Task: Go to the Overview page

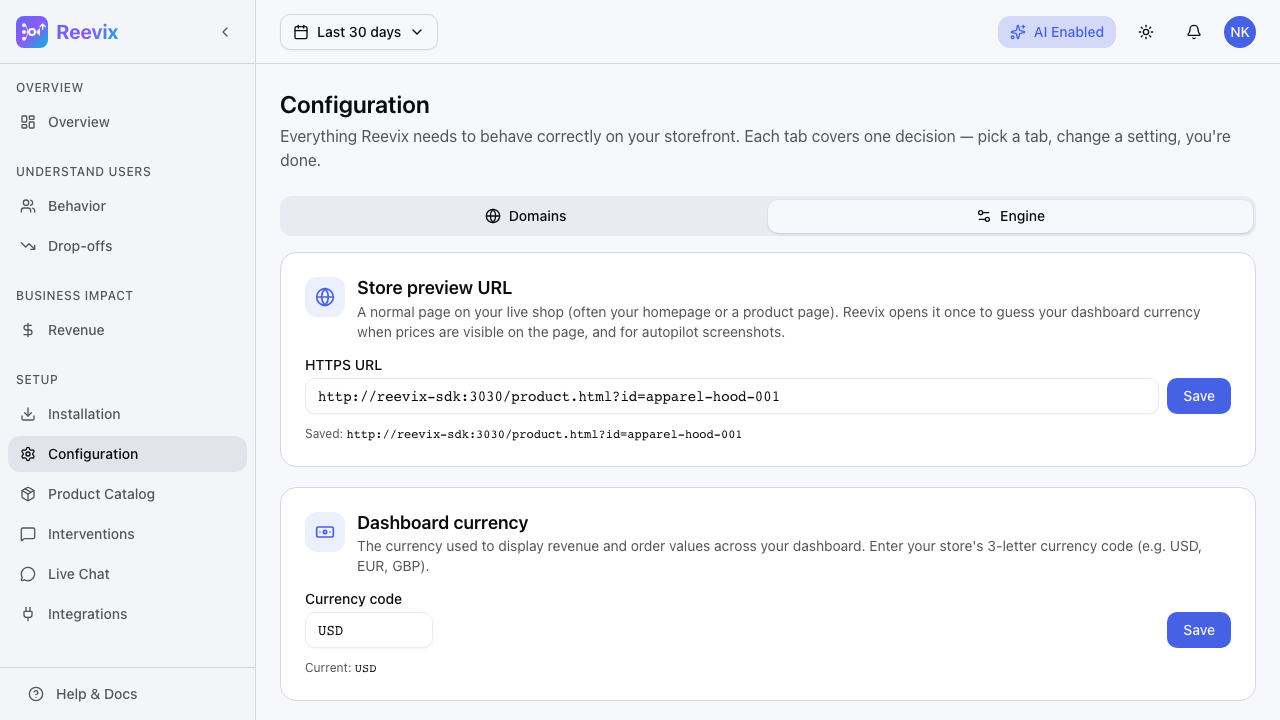Action: 127,122
